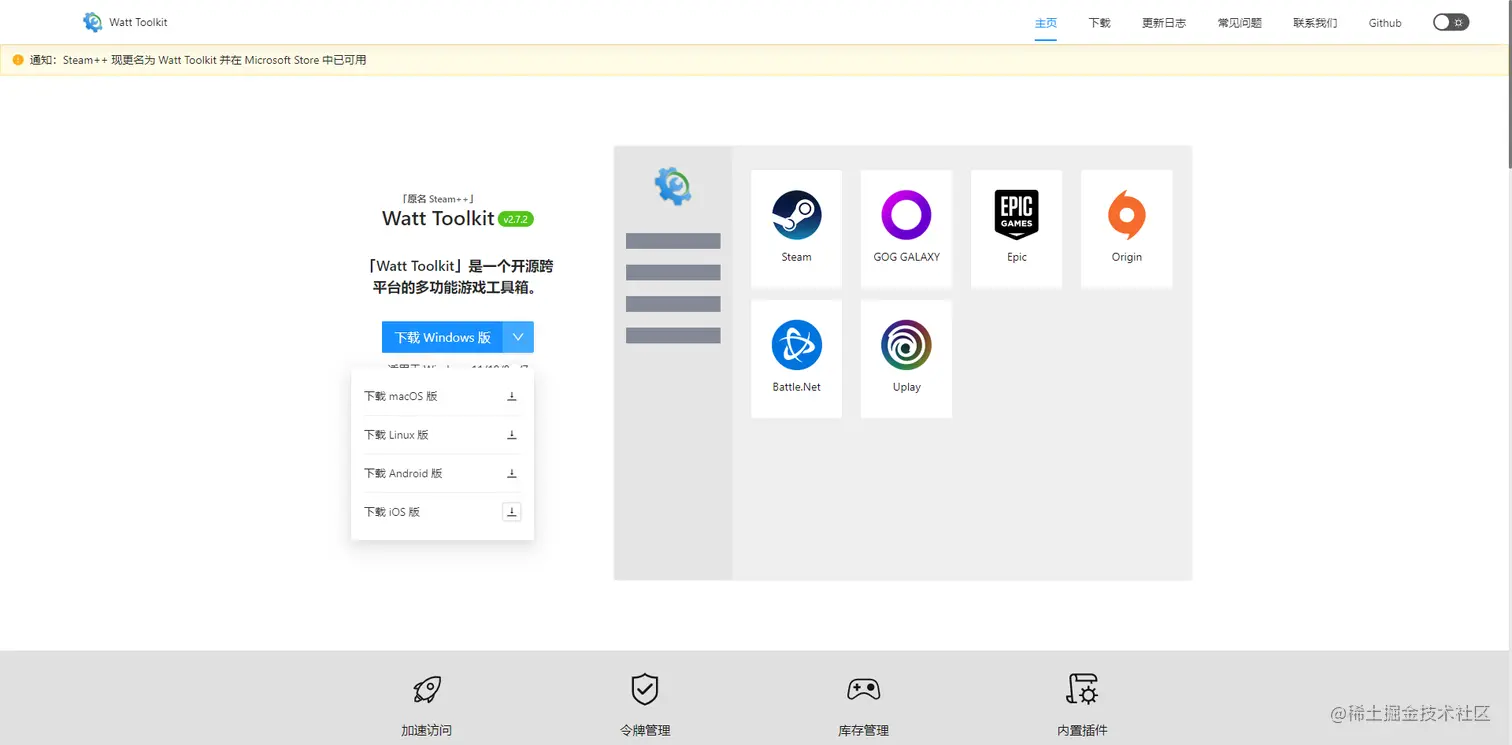Select the Epic Games platform card
1512x745 pixels.
(1016, 229)
